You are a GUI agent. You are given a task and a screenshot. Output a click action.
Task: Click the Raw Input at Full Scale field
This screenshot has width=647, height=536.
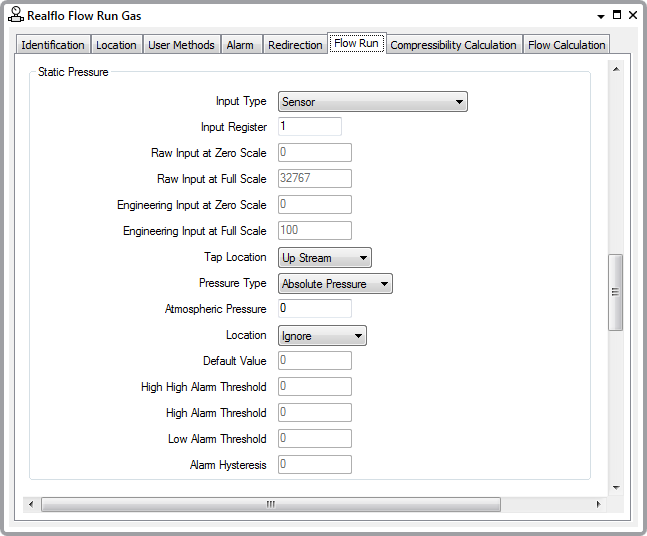[315, 178]
